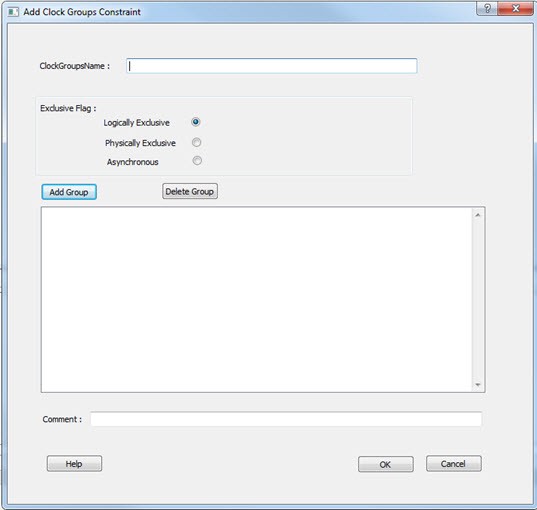Cancel the clock groups dialog
The width and height of the screenshot is (537, 510).
point(454,463)
